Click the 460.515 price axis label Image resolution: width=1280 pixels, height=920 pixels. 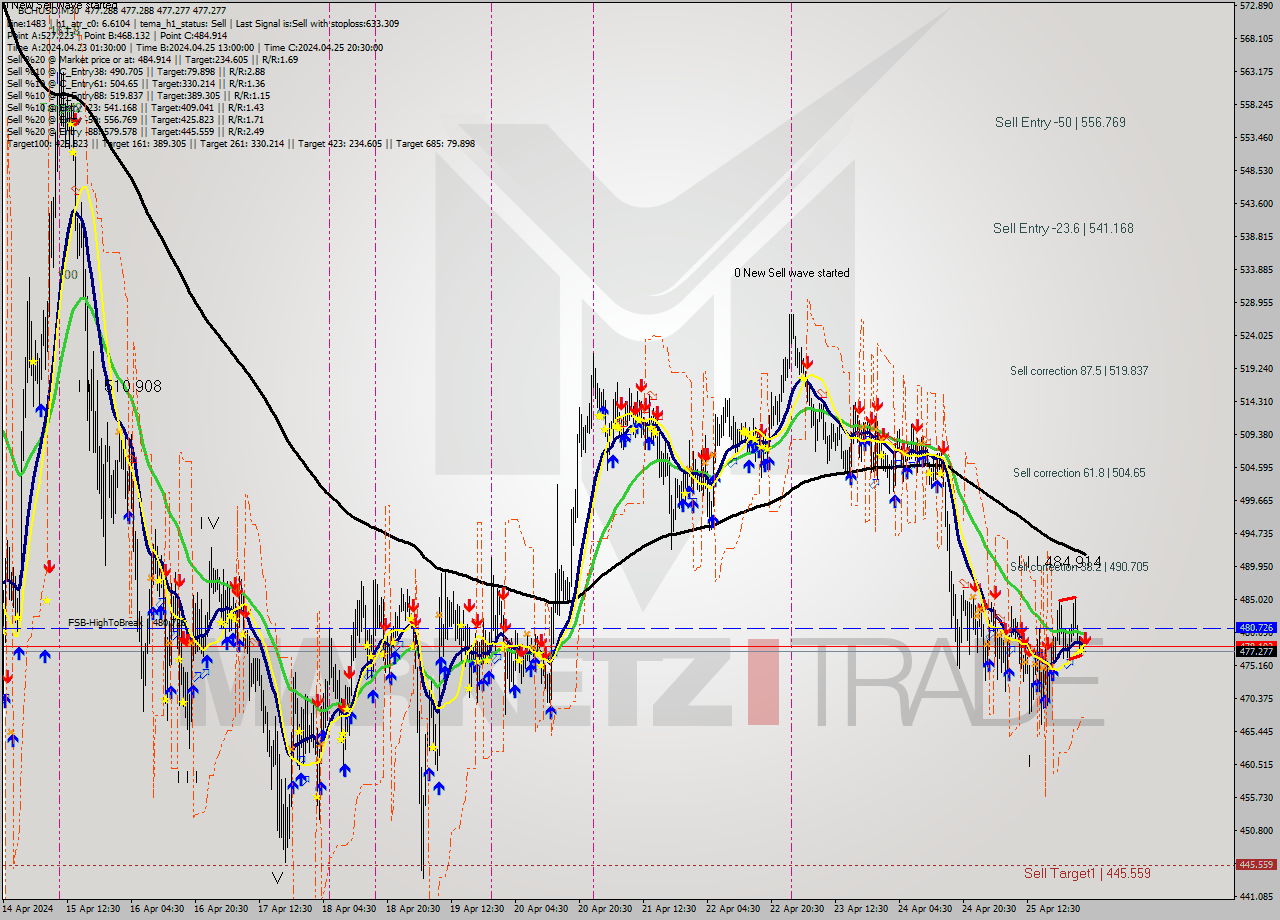click(1257, 764)
